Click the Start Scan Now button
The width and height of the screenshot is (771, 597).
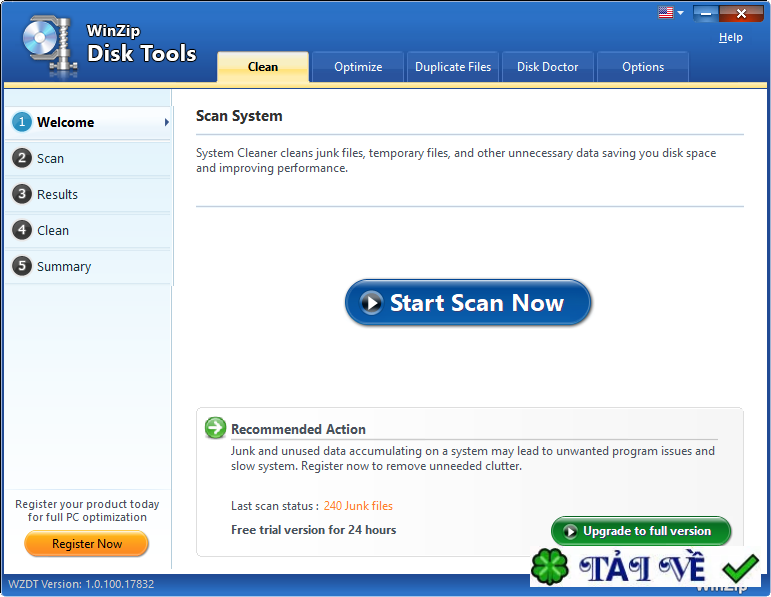pos(468,302)
